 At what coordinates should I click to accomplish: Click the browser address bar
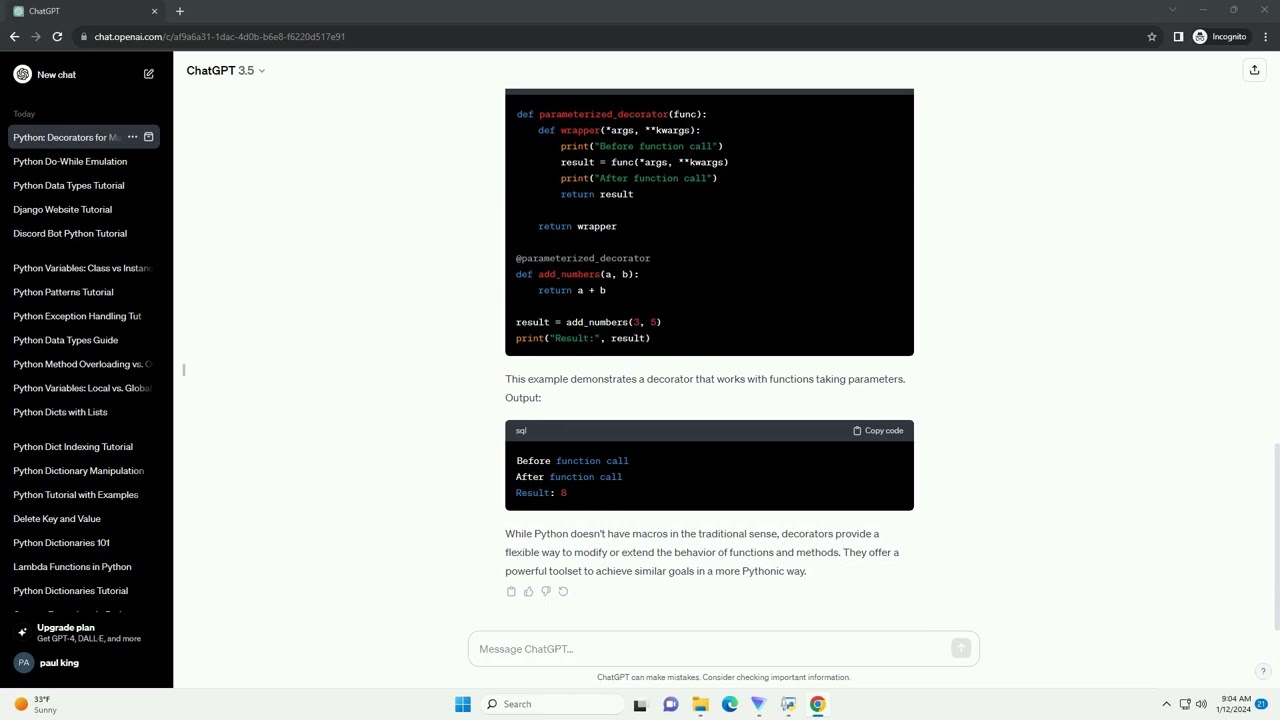coord(610,37)
